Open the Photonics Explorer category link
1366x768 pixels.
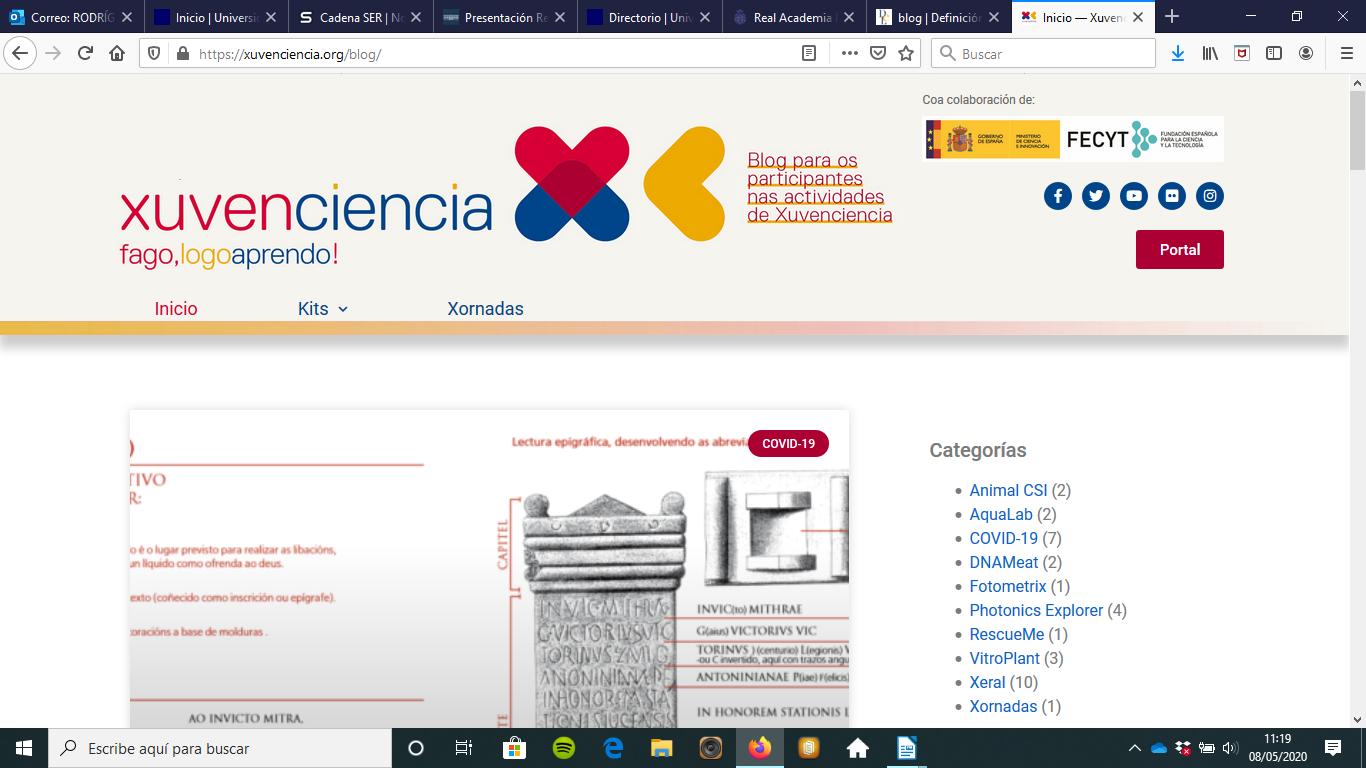click(x=1036, y=610)
